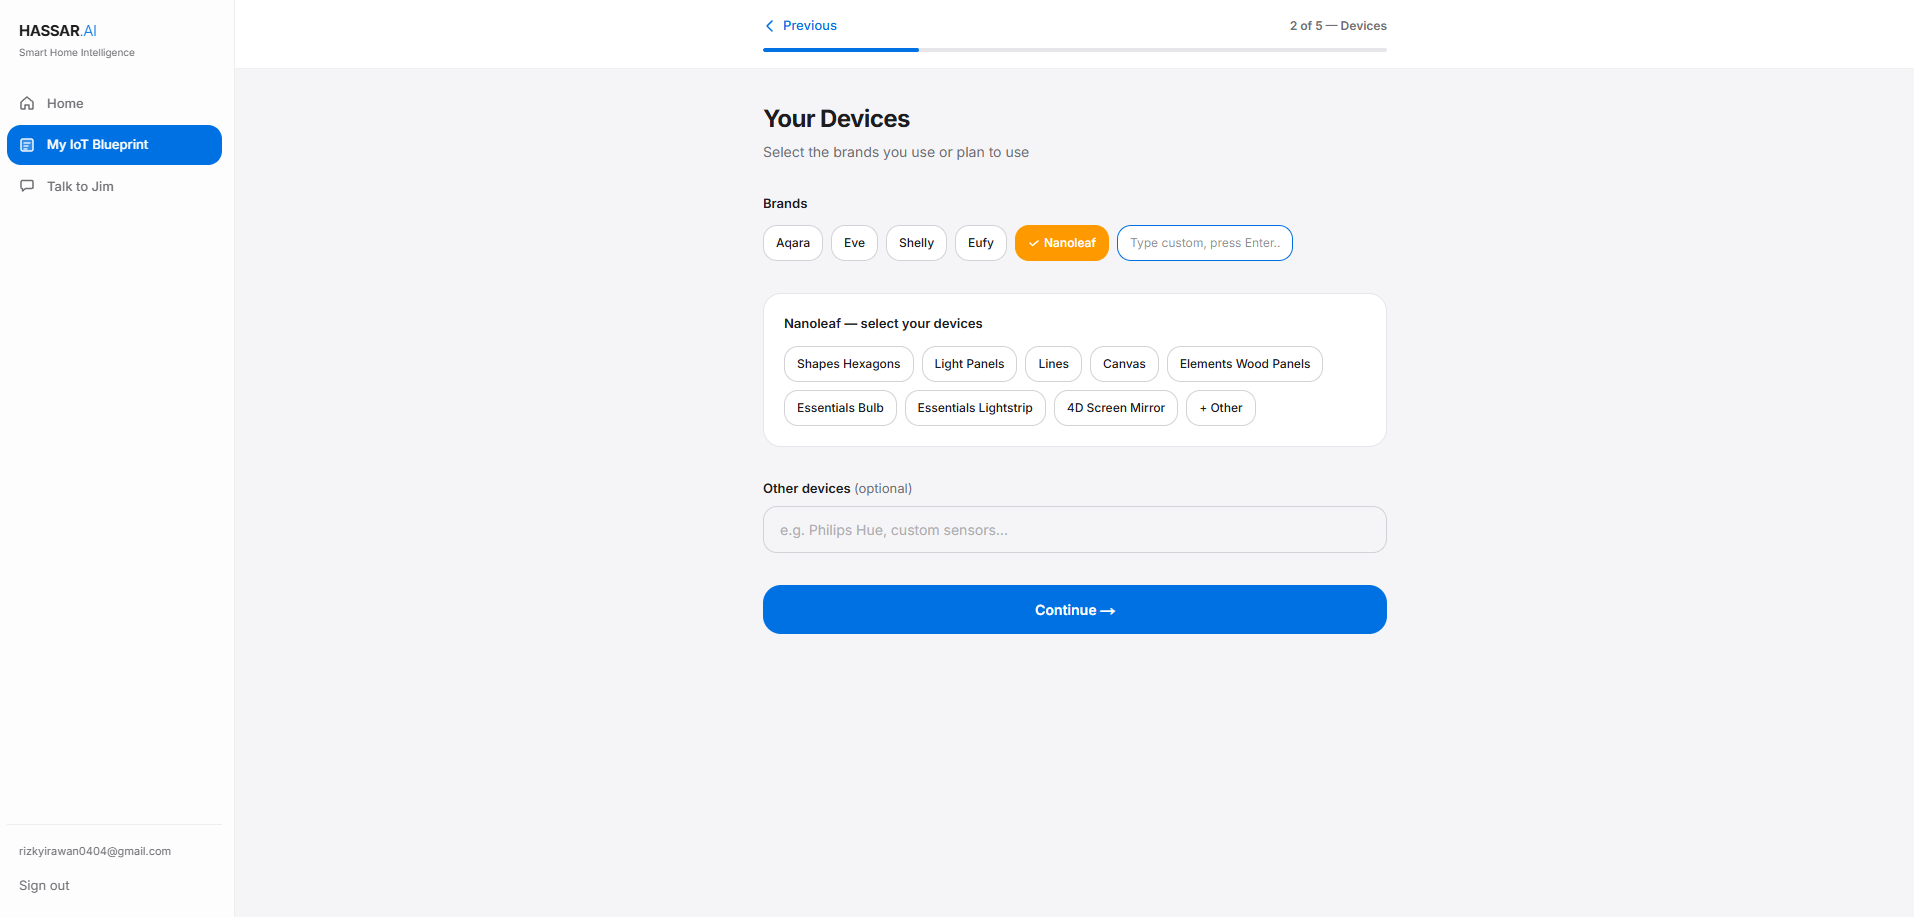Select the Lines device

[x=1053, y=364]
